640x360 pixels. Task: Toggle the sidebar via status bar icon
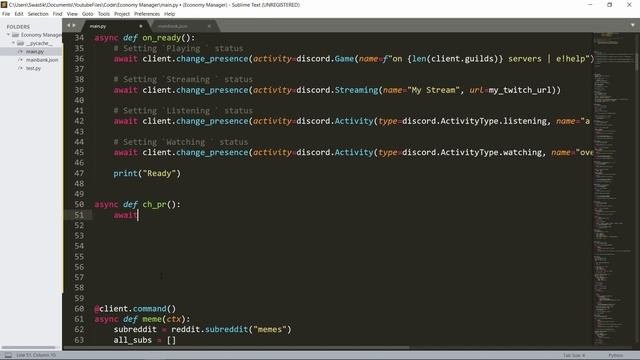point(8,355)
